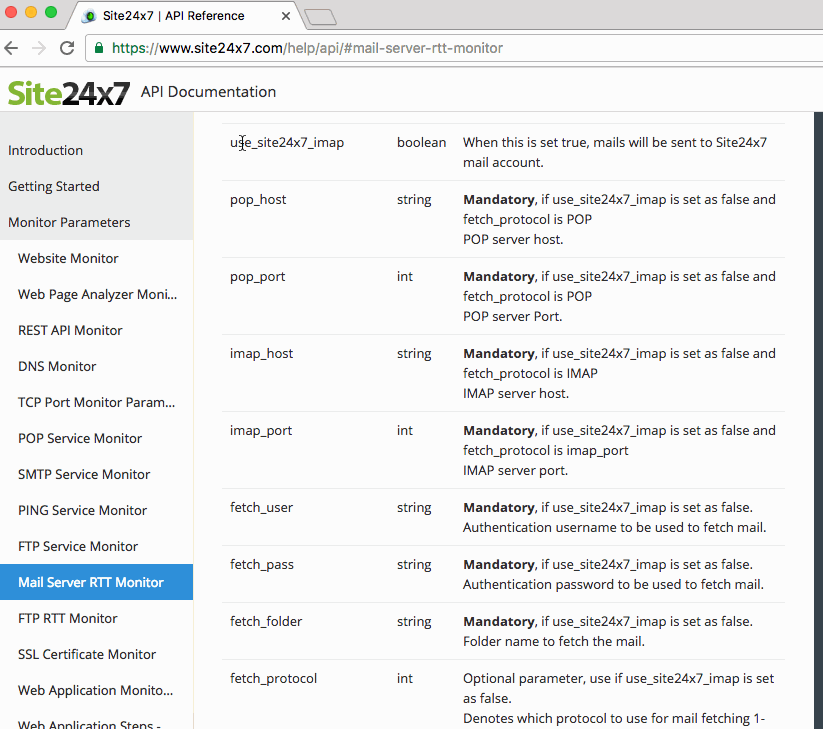Screen dimensions: 823x729
Task: Reload the page with refresh icon
Action: click(67, 48)
